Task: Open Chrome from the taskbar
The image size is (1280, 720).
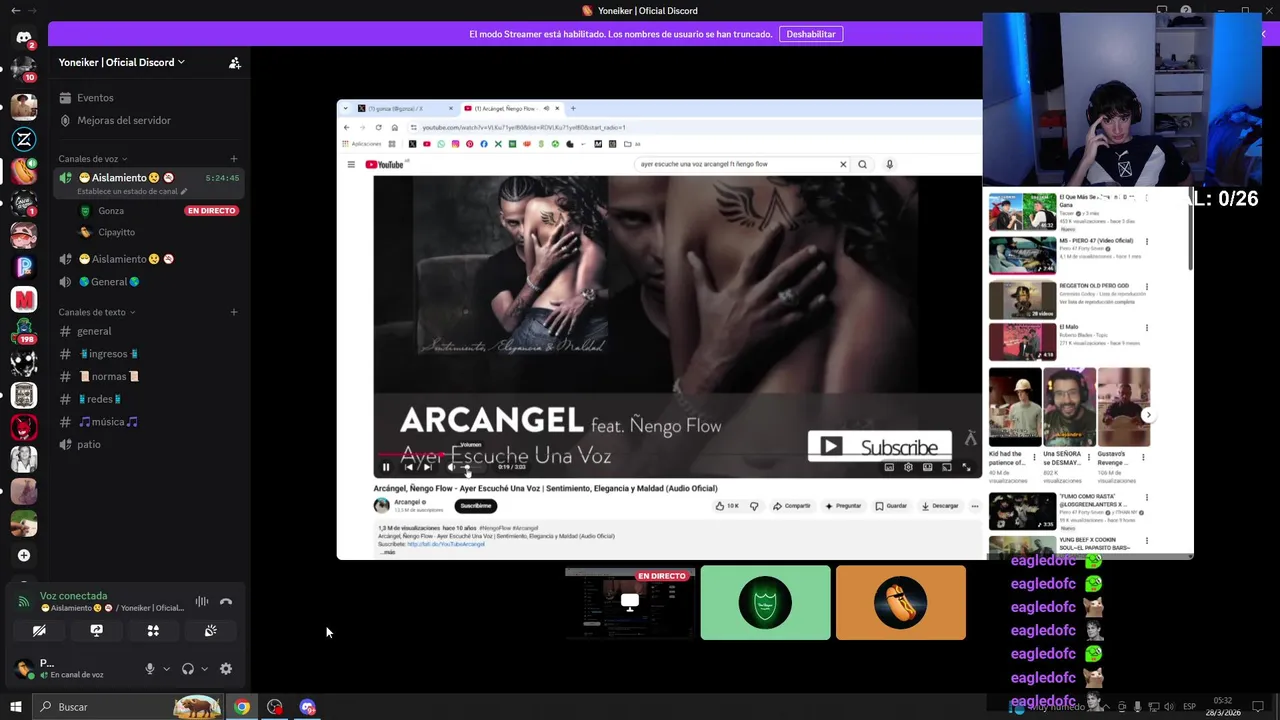Action: (x=242, y=707)
